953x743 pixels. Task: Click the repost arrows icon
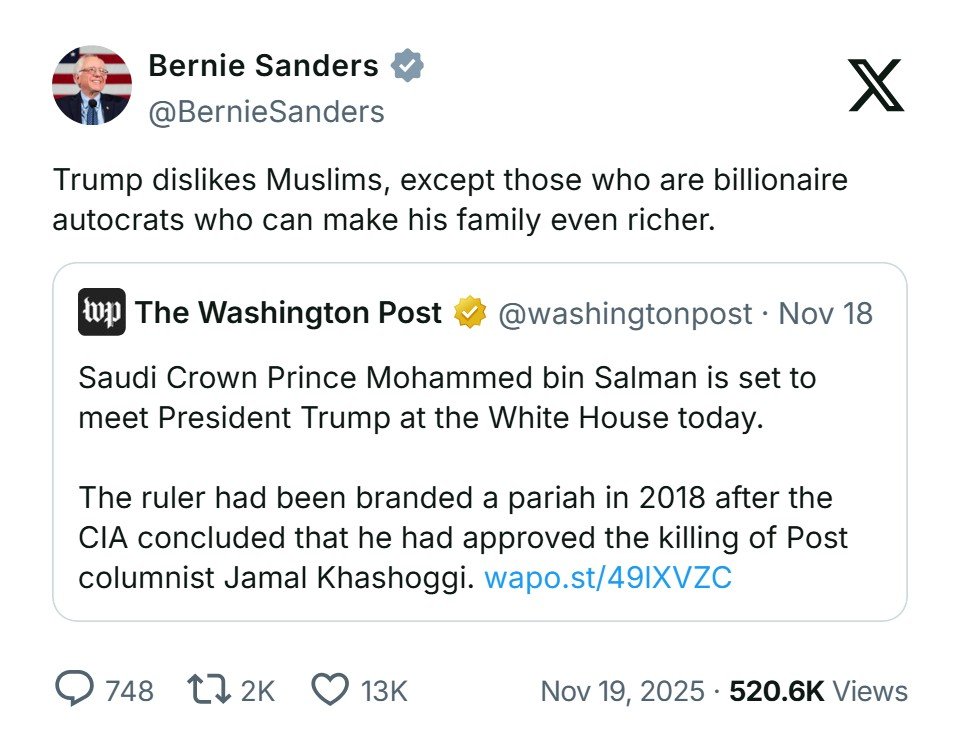tap(205, 690)
